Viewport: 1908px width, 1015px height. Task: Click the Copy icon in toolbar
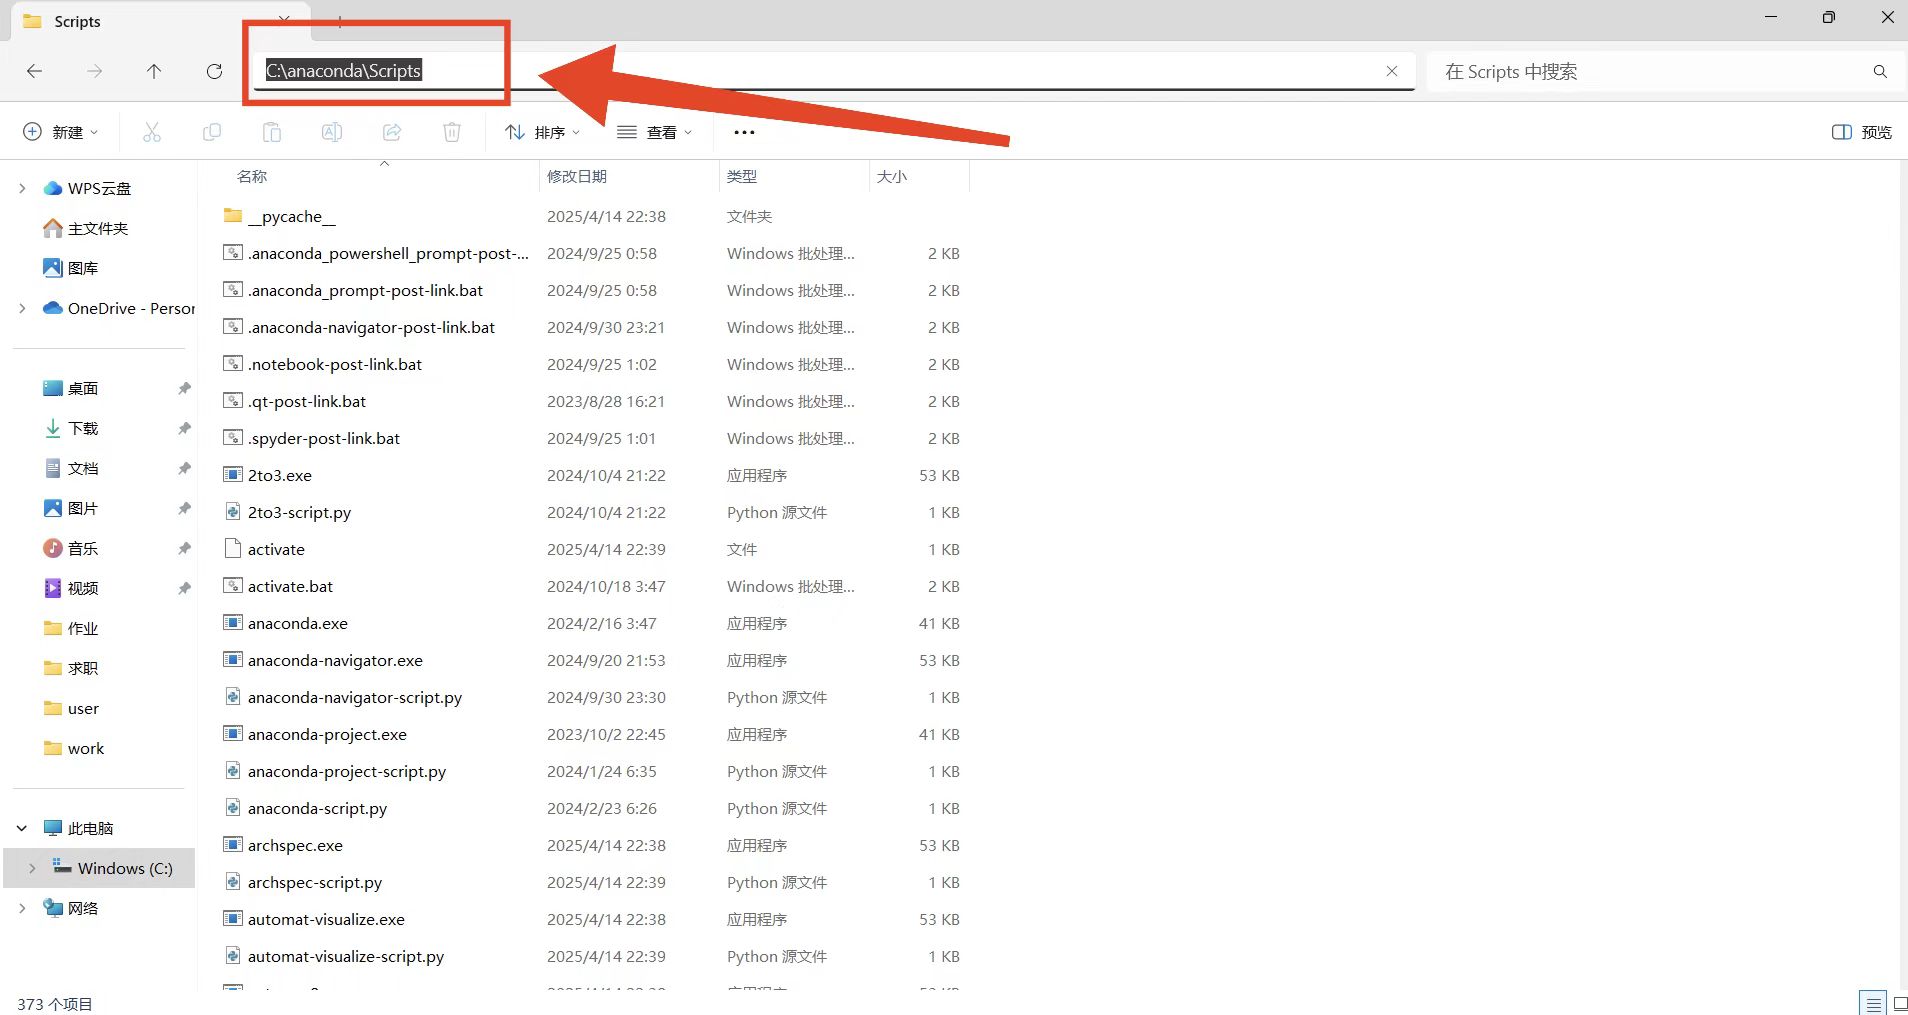[212, 132]
